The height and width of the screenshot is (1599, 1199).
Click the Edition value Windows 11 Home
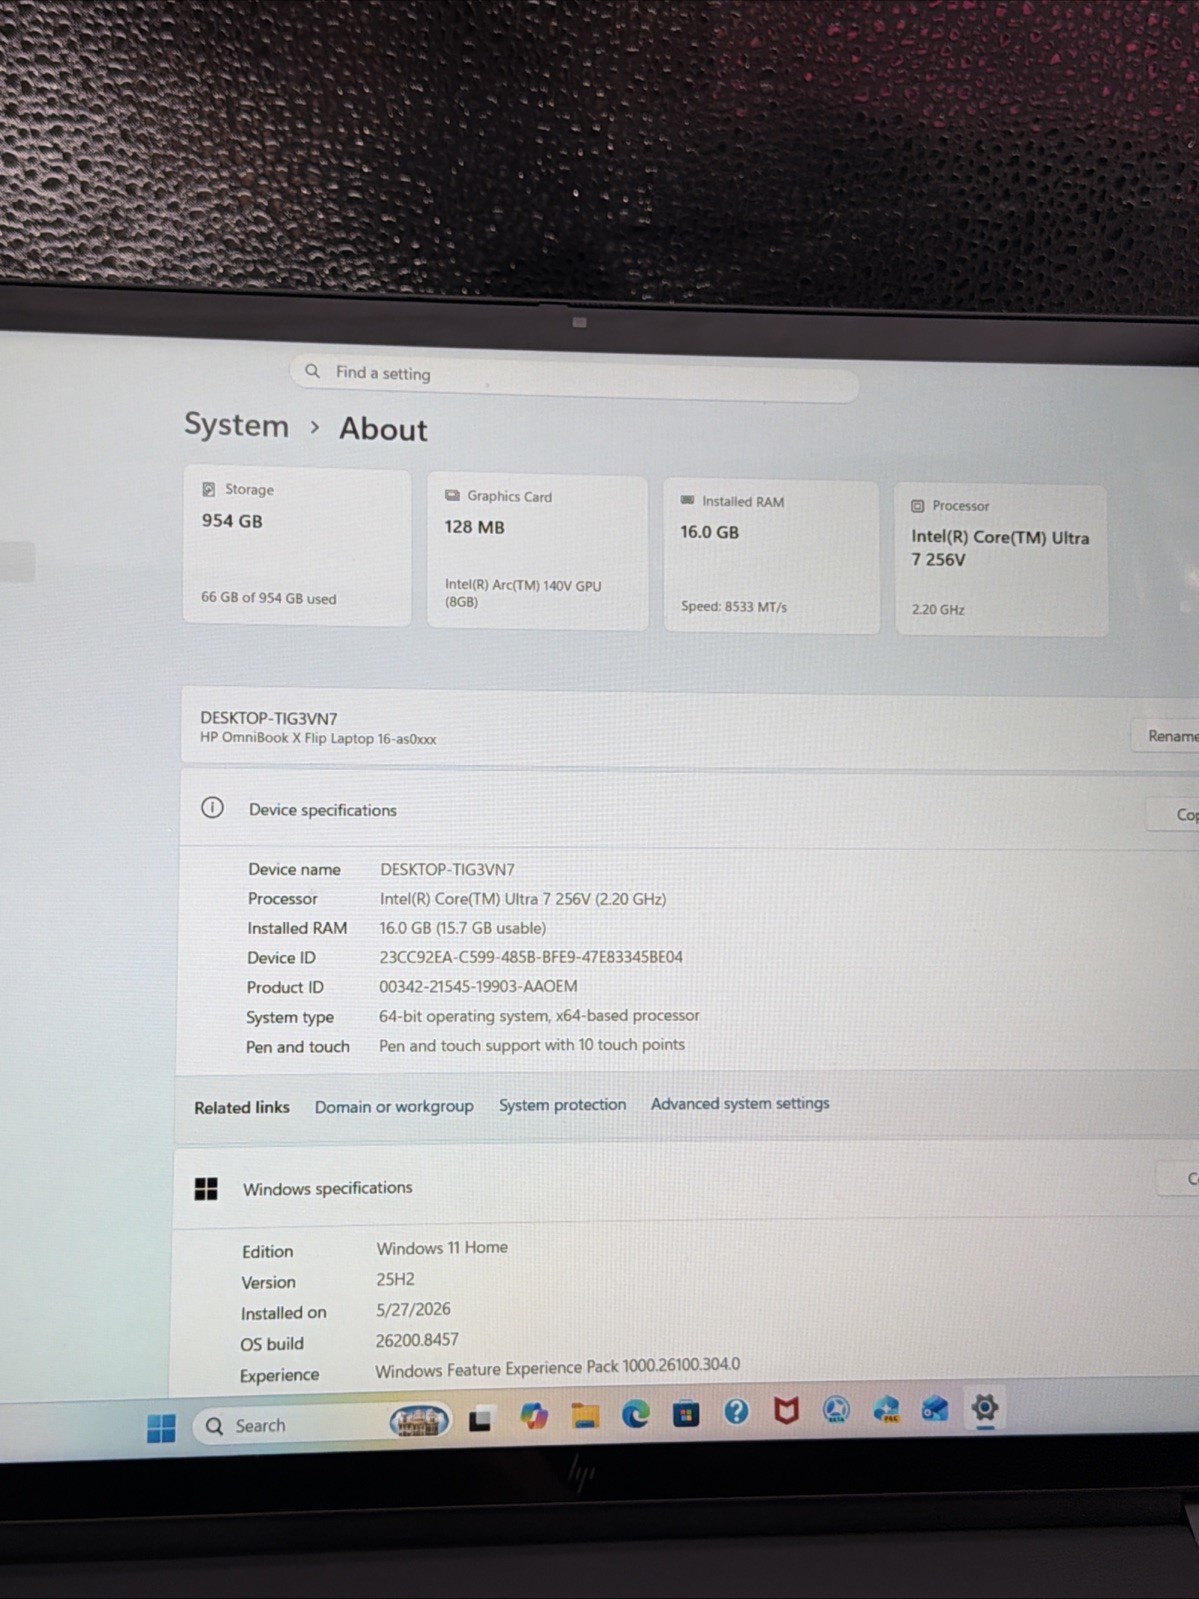[x=442, y=1248]
